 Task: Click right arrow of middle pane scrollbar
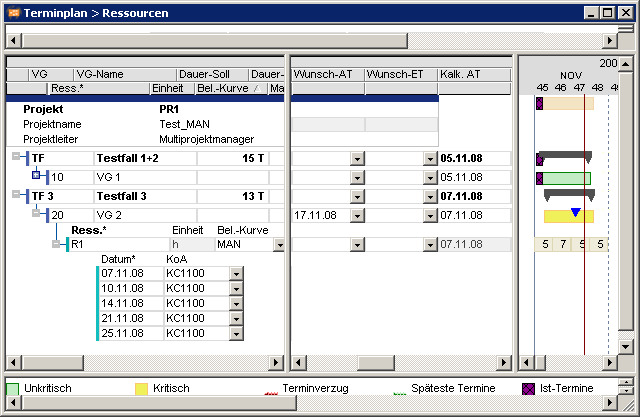pos(504,362)
